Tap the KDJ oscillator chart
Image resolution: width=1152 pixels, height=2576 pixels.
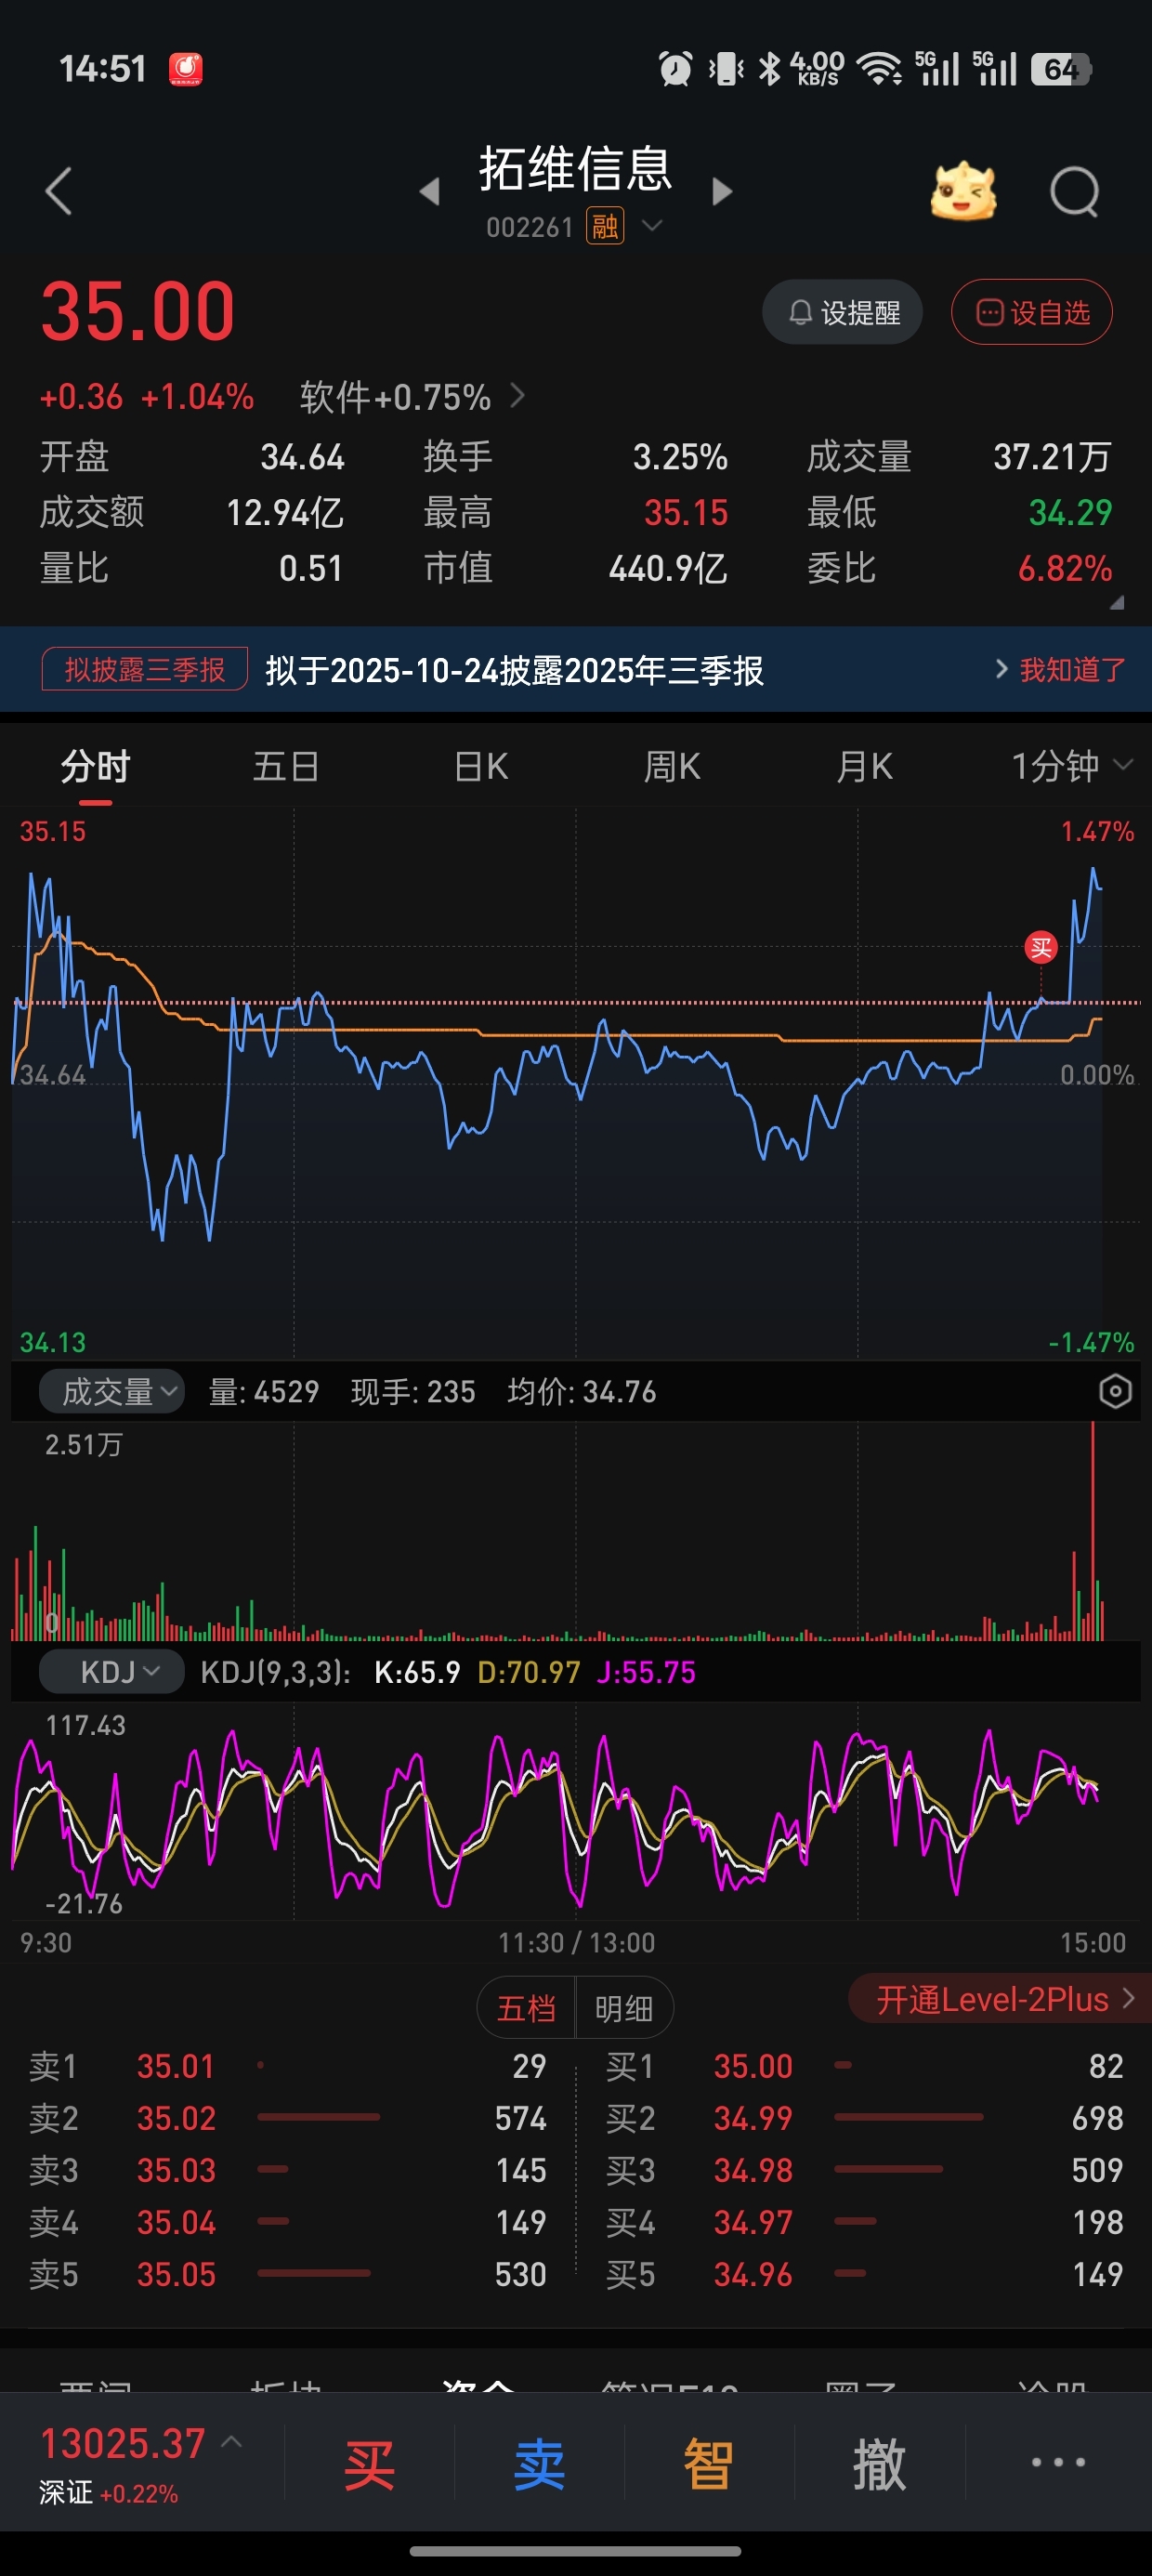pyautogui.click(x=576, y=1812)
